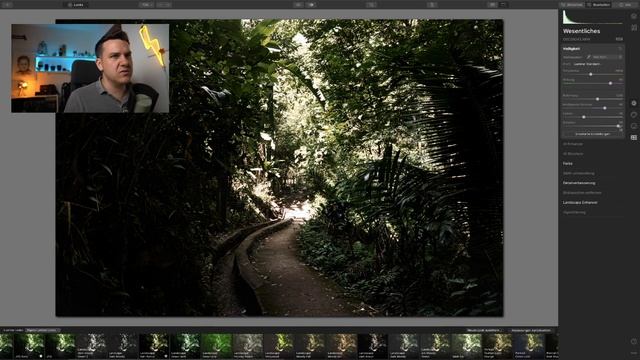640x360 pixels.
Task: Click the add image plus button in top bar
Action: tap(7, 4)
